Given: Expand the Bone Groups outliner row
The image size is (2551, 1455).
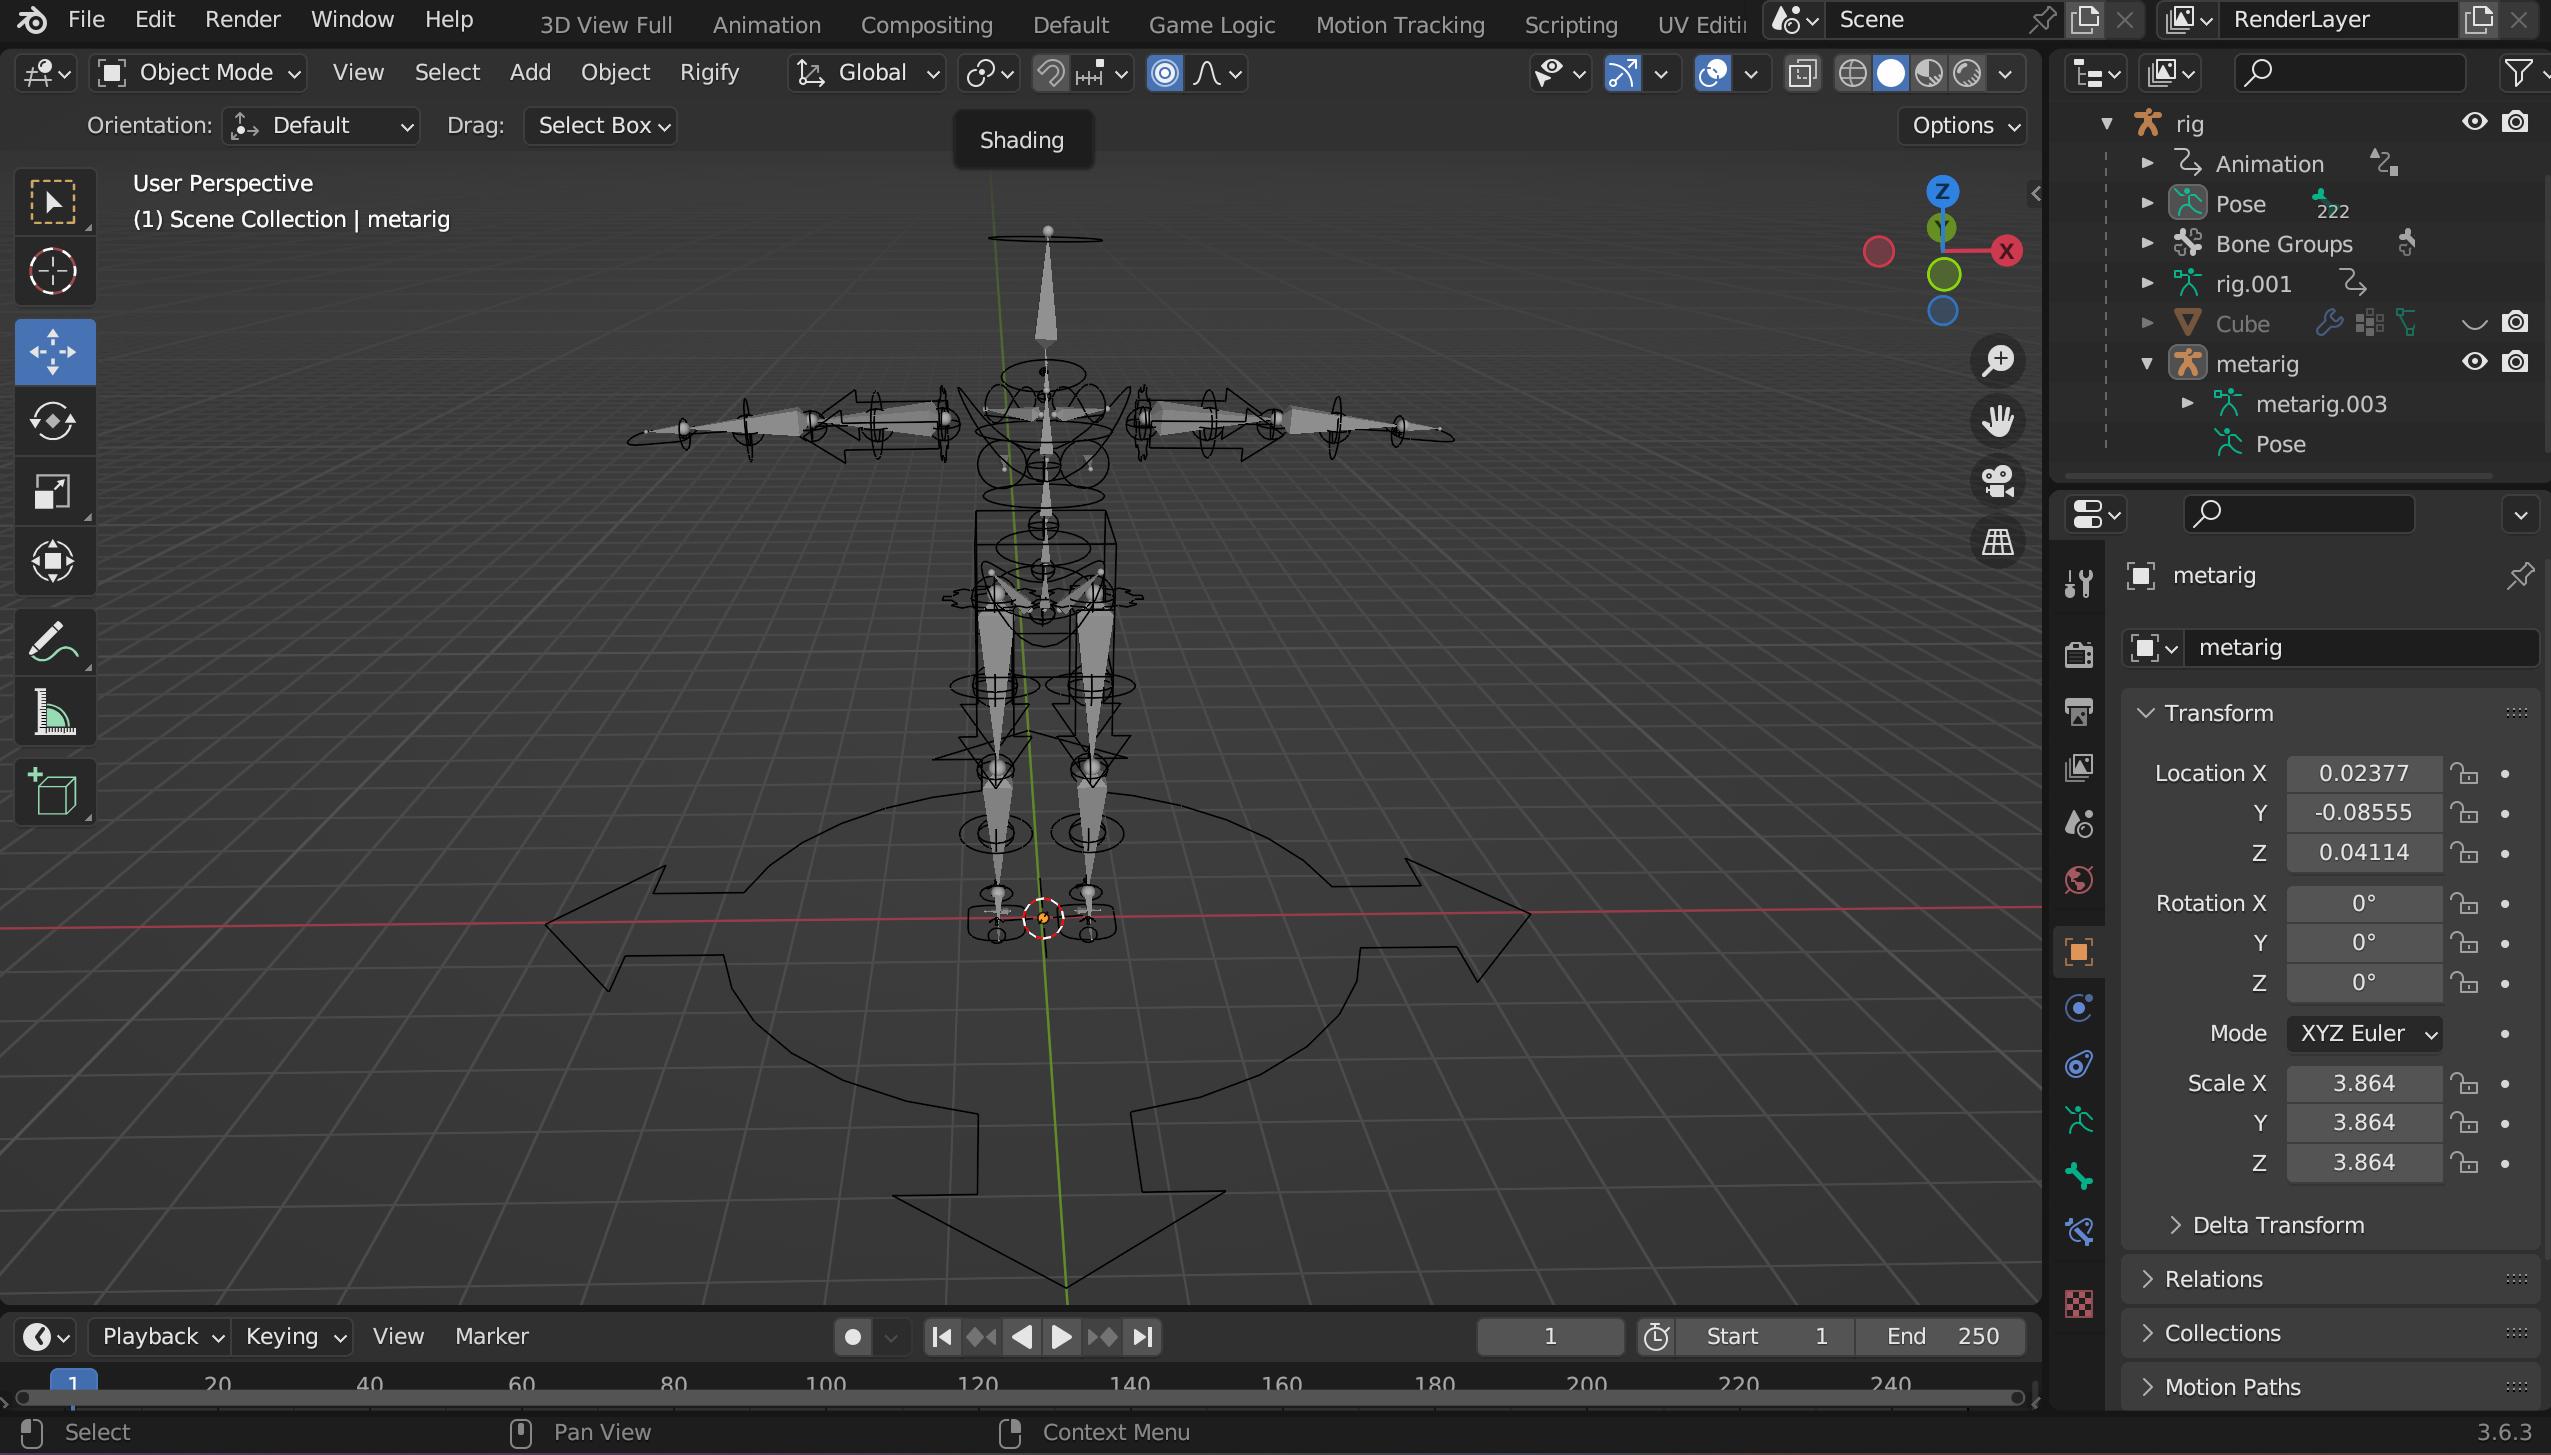Looking at the screenshot, I should click(2147, 244).
